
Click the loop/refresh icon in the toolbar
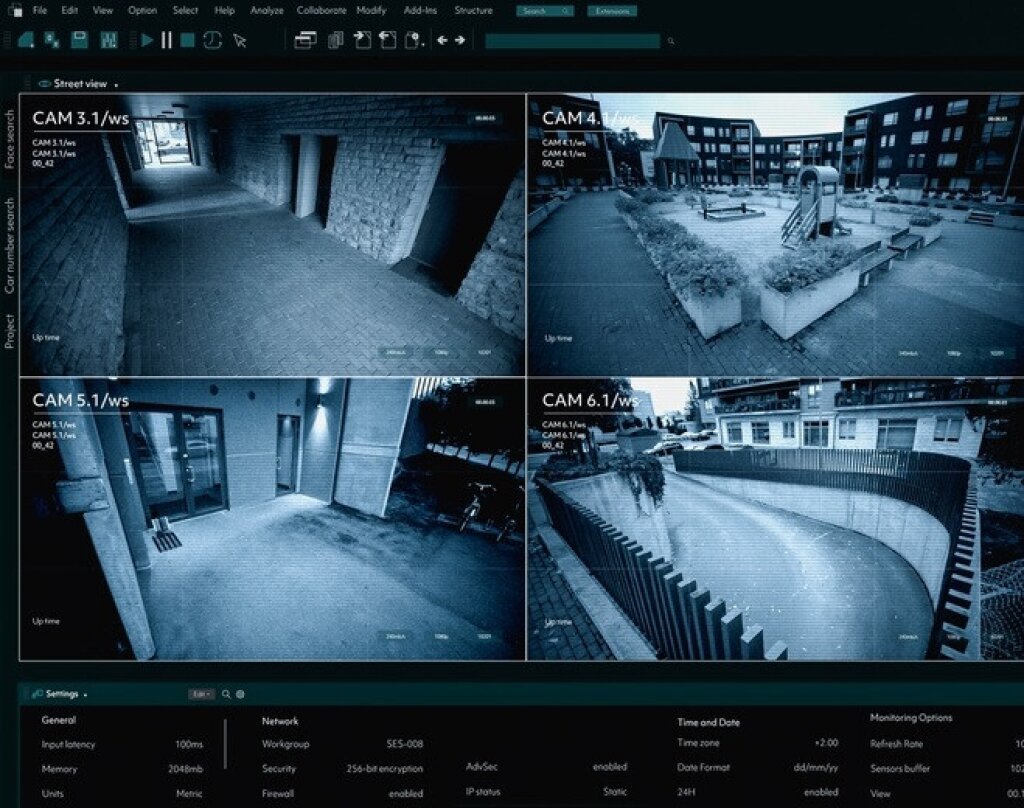(x=212, y=41)
